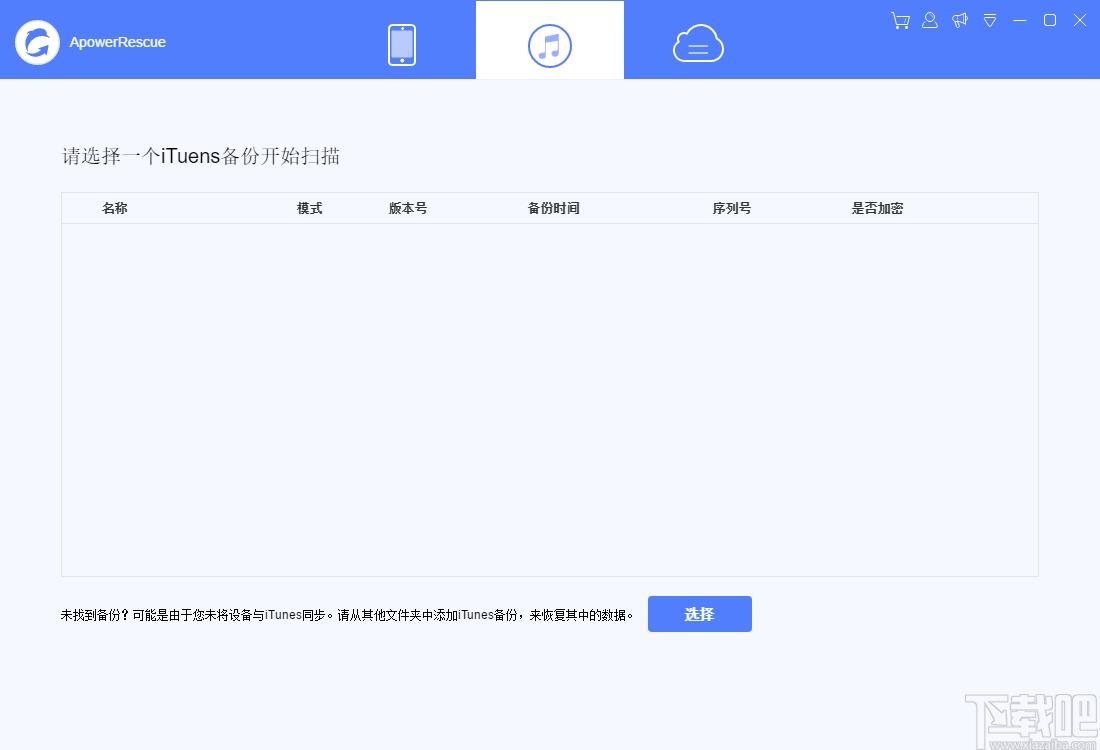
Task: Minimize the ApowerRescue window
Action: pyautogui.click(x=1020, y=20)
